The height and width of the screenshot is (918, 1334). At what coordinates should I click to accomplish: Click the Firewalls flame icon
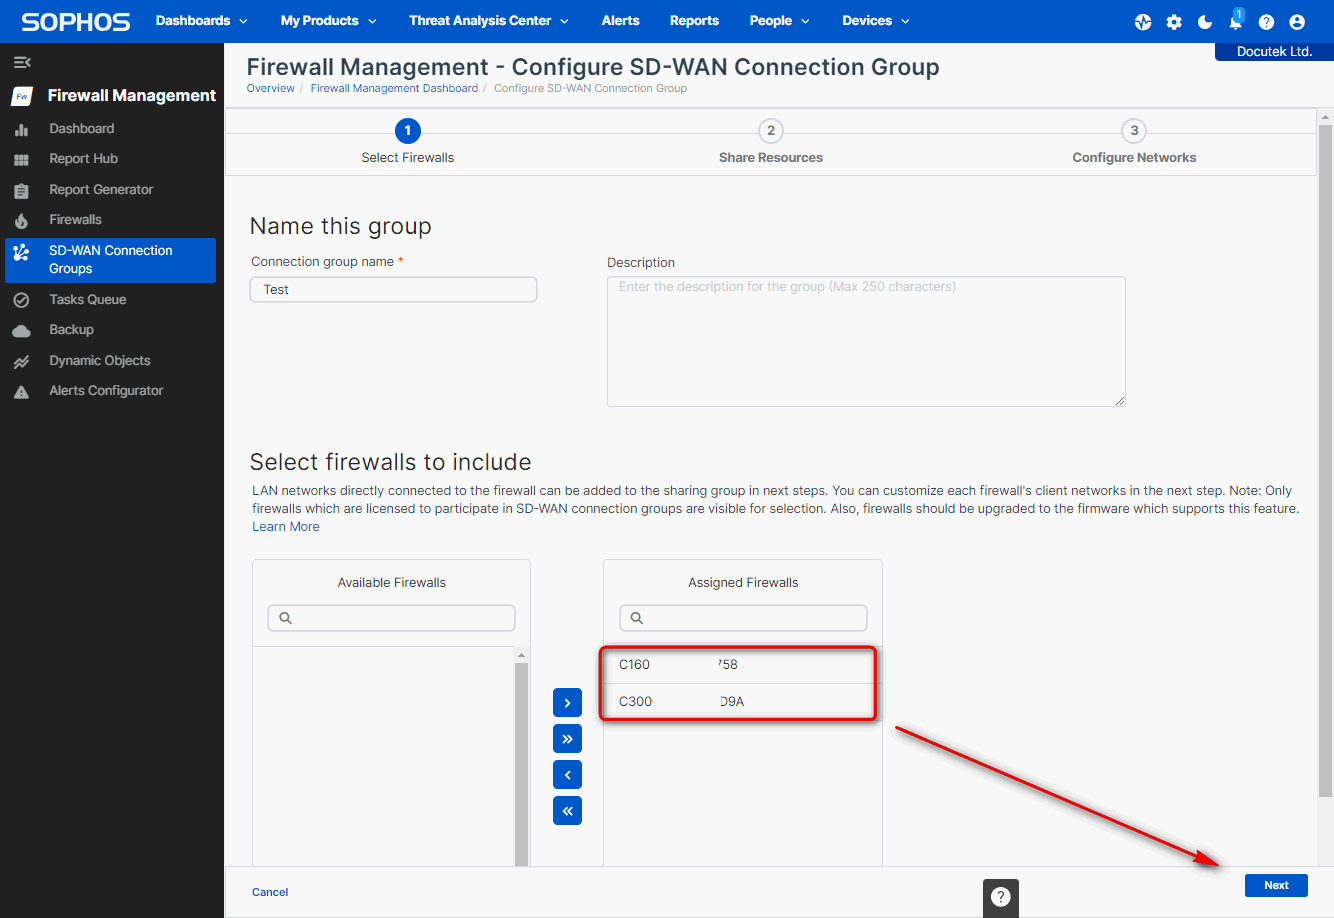click(x=21, y=220)
